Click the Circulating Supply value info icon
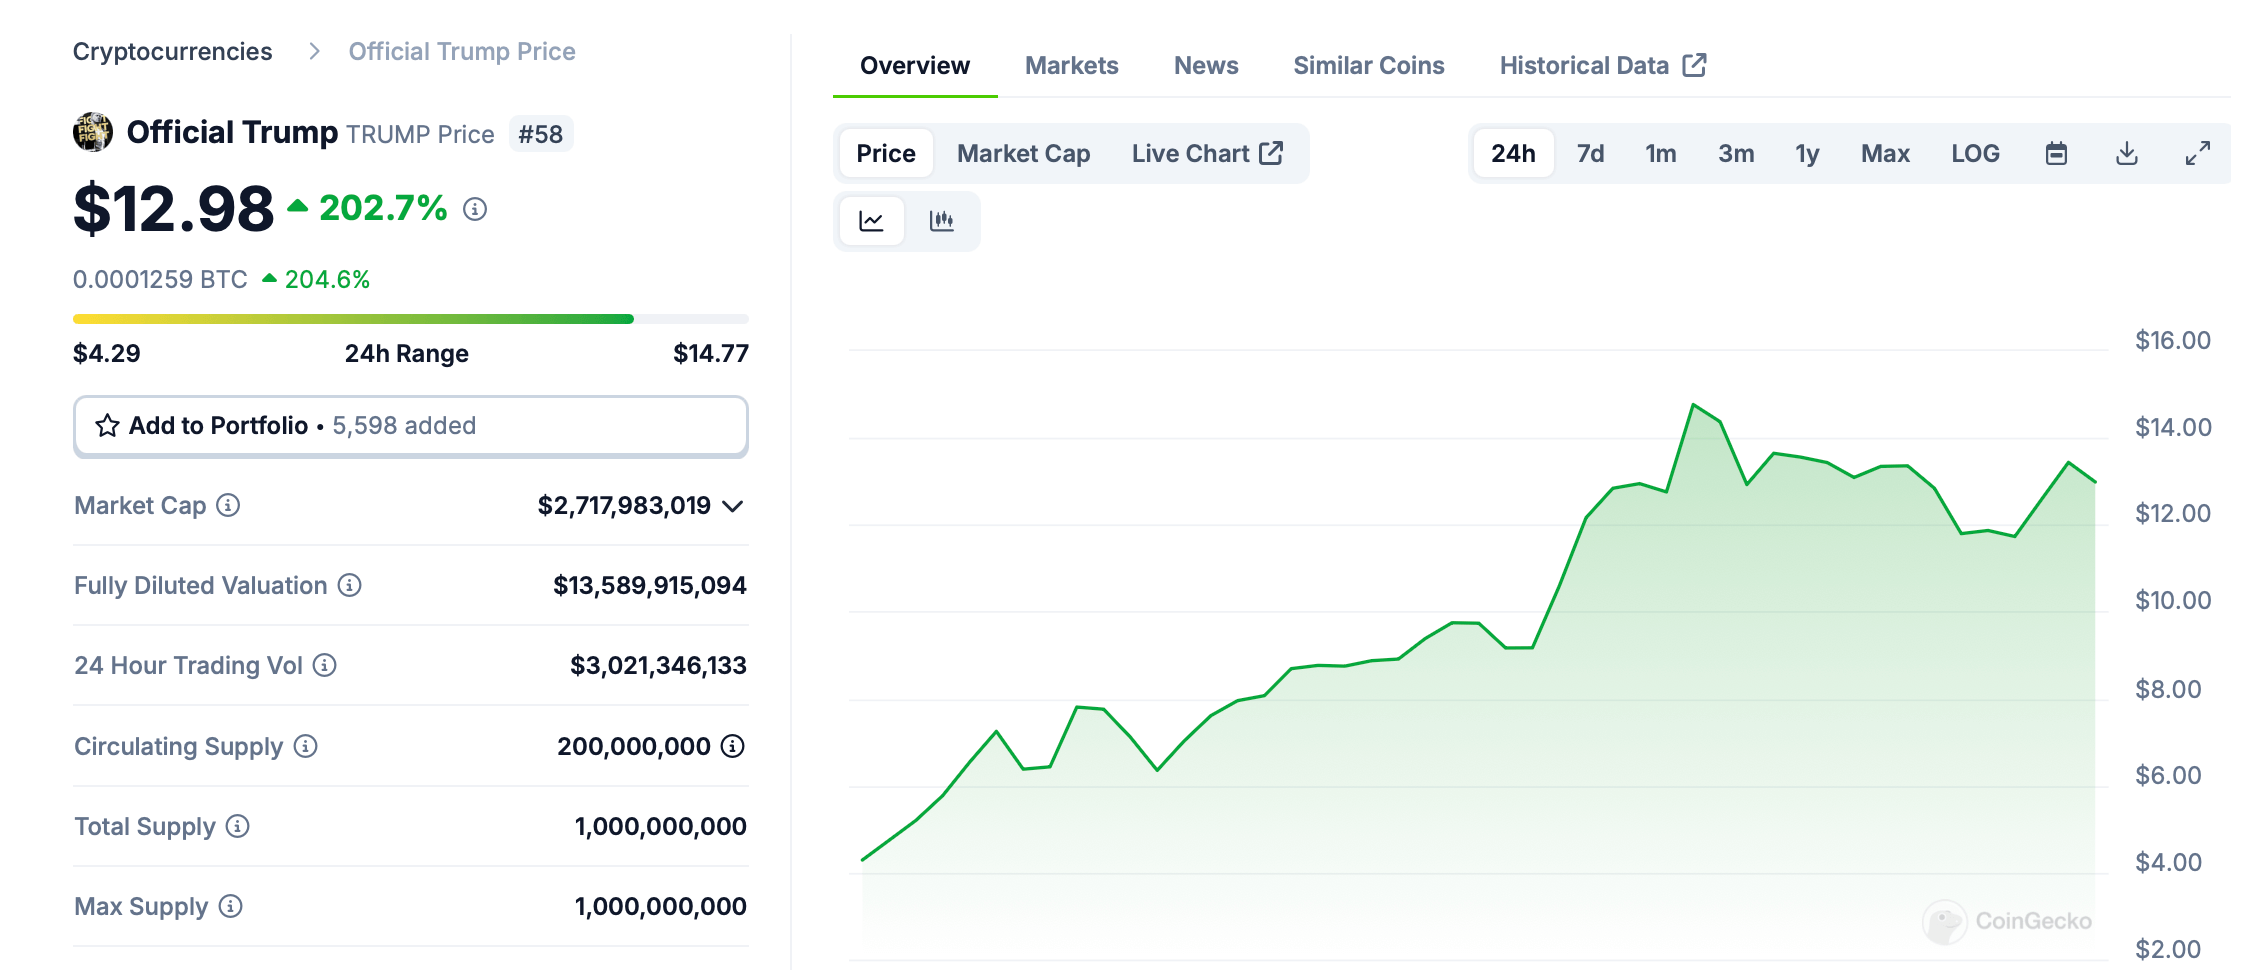Viewport: 2254px width, 970px height. coord(733,746)
